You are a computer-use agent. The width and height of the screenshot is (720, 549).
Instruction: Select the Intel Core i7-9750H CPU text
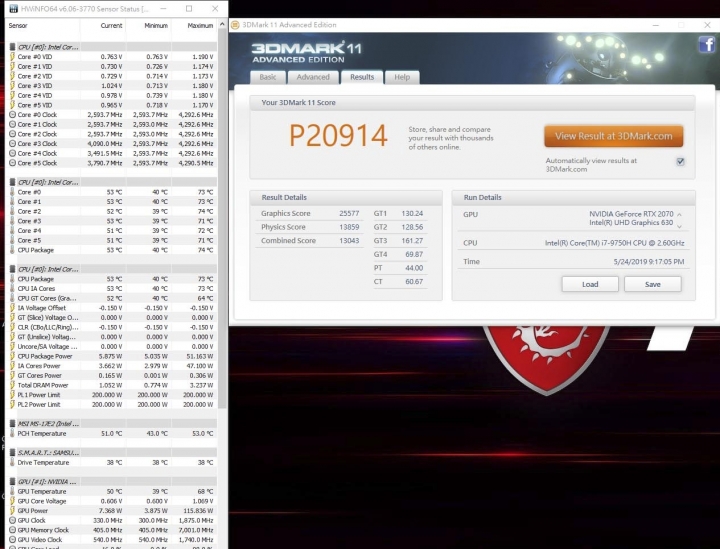pyautogui.click(x=614, y=243)
